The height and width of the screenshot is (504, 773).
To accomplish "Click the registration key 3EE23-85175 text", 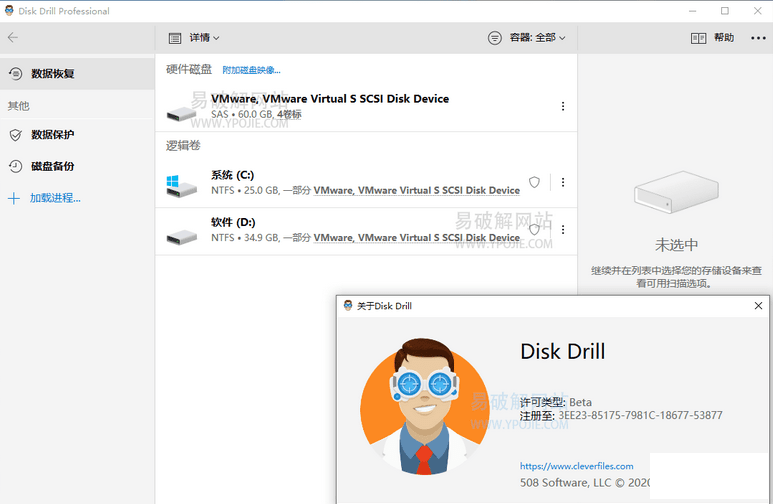I will point(640,415).
